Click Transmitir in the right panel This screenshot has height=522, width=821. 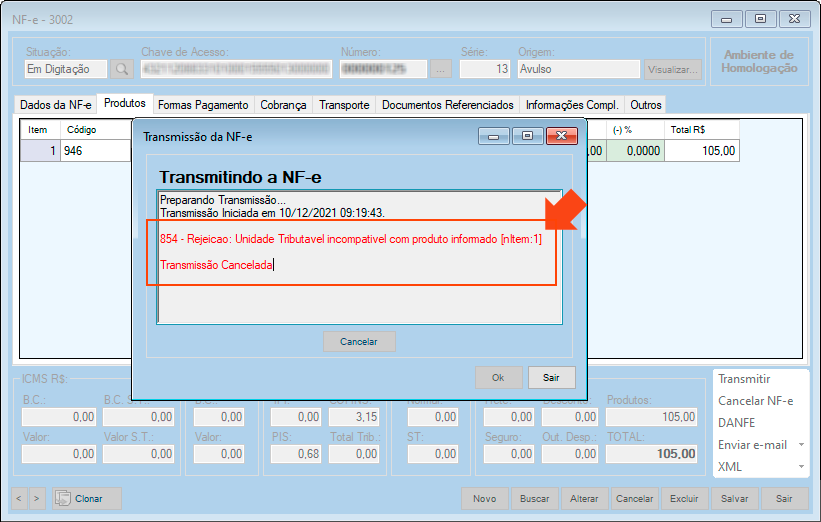(x=744, y=379)
